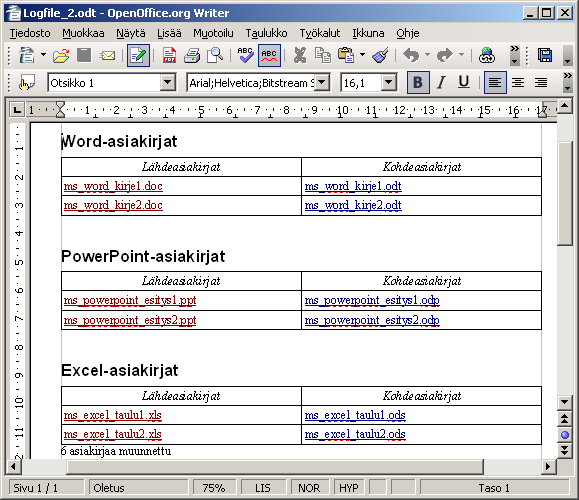Toggle the LIS insert mode field
This screenshot has width=579, height=500.
[x=263, y=488]
